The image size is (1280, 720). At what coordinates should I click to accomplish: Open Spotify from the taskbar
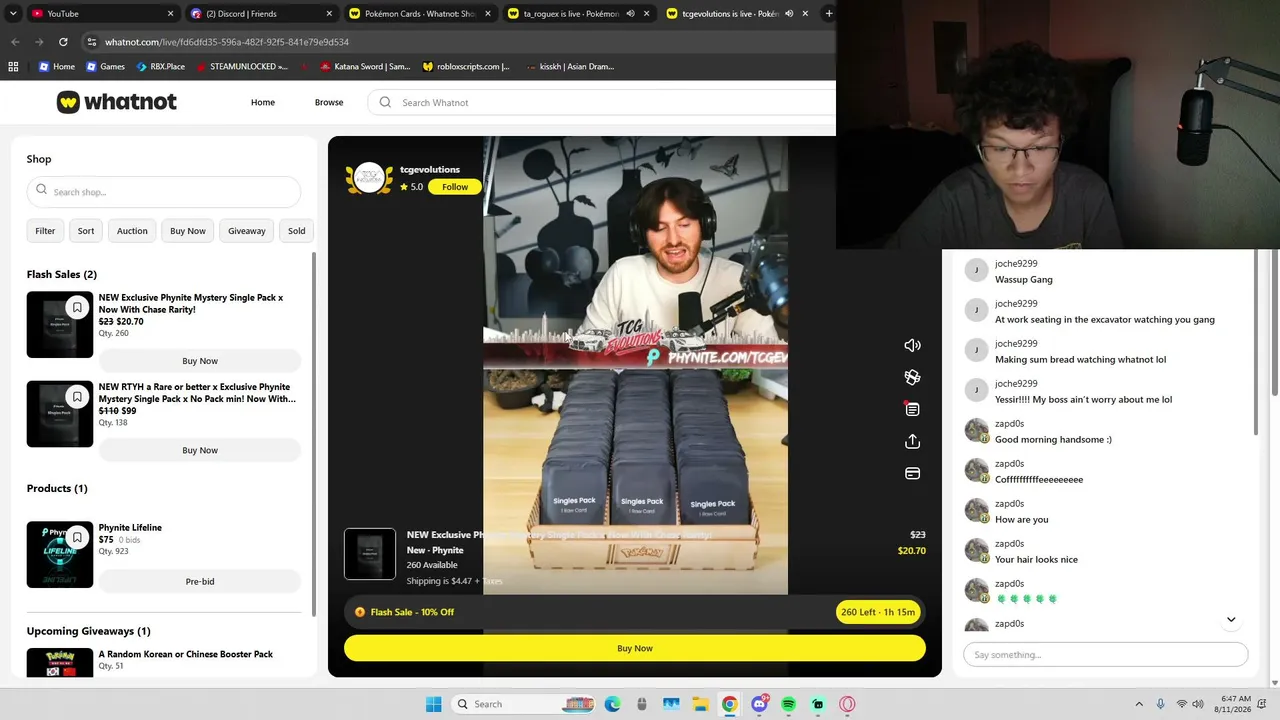[789, 704]
